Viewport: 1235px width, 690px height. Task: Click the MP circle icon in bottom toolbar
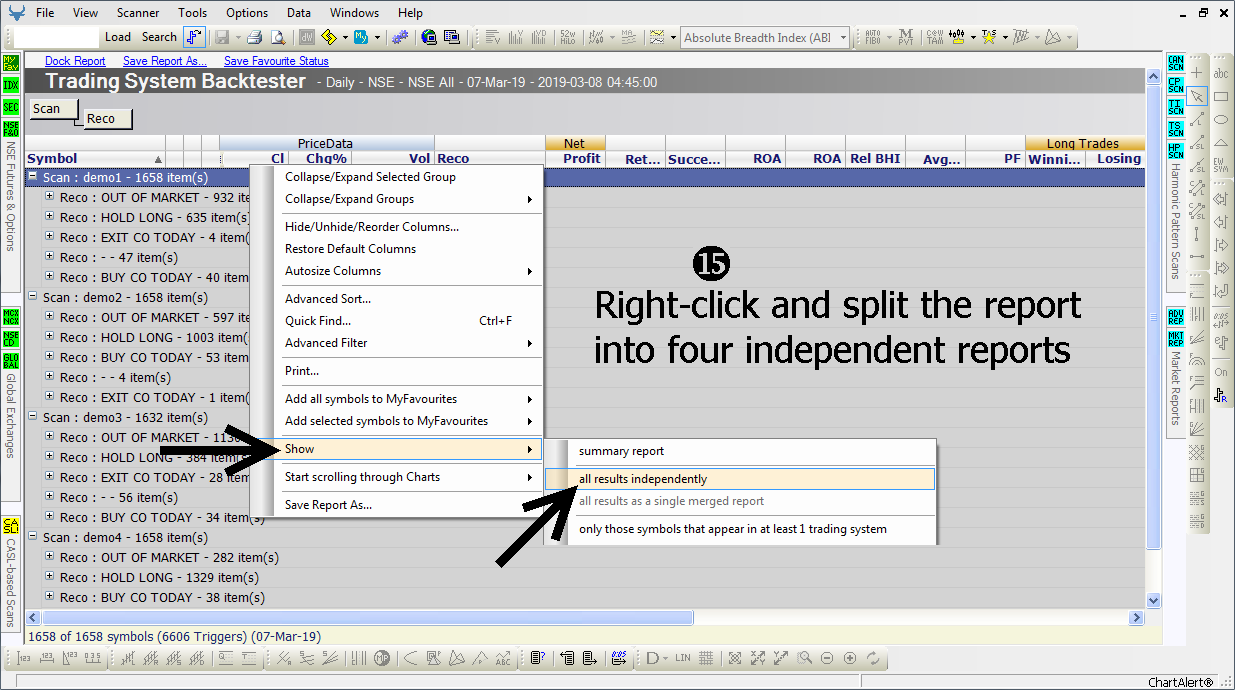pyautogui.click(x=382, y=658)
